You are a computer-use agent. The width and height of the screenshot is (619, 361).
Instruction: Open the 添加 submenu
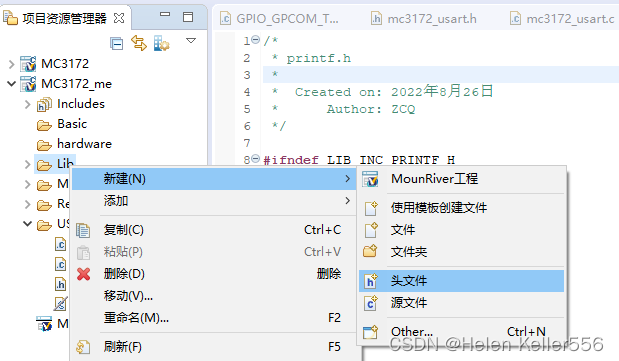[214, 201]
